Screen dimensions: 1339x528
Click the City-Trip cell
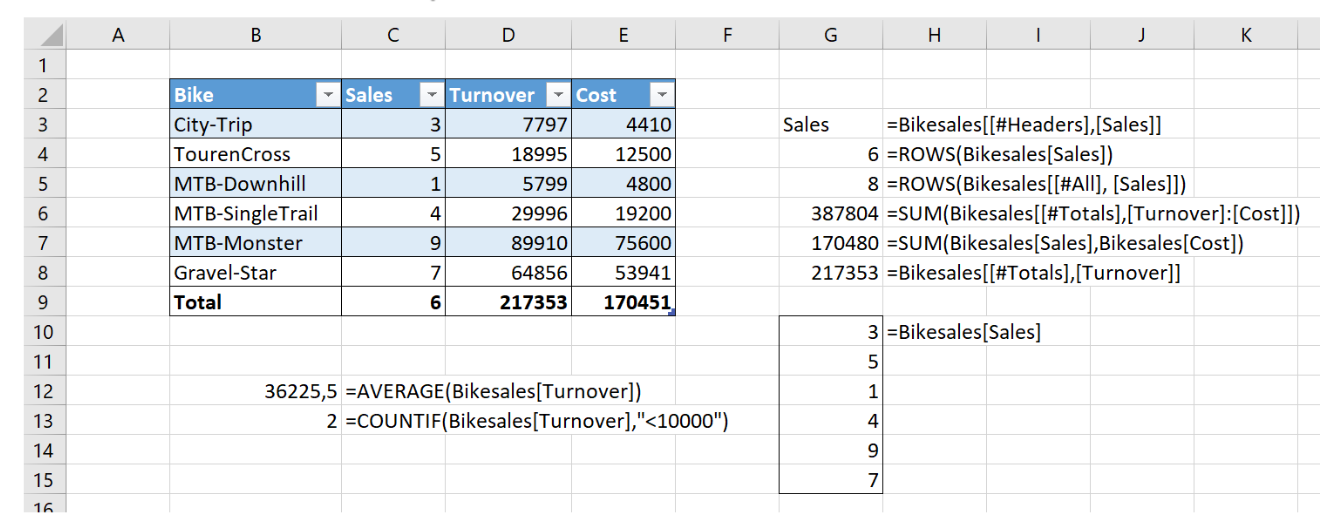256,125
